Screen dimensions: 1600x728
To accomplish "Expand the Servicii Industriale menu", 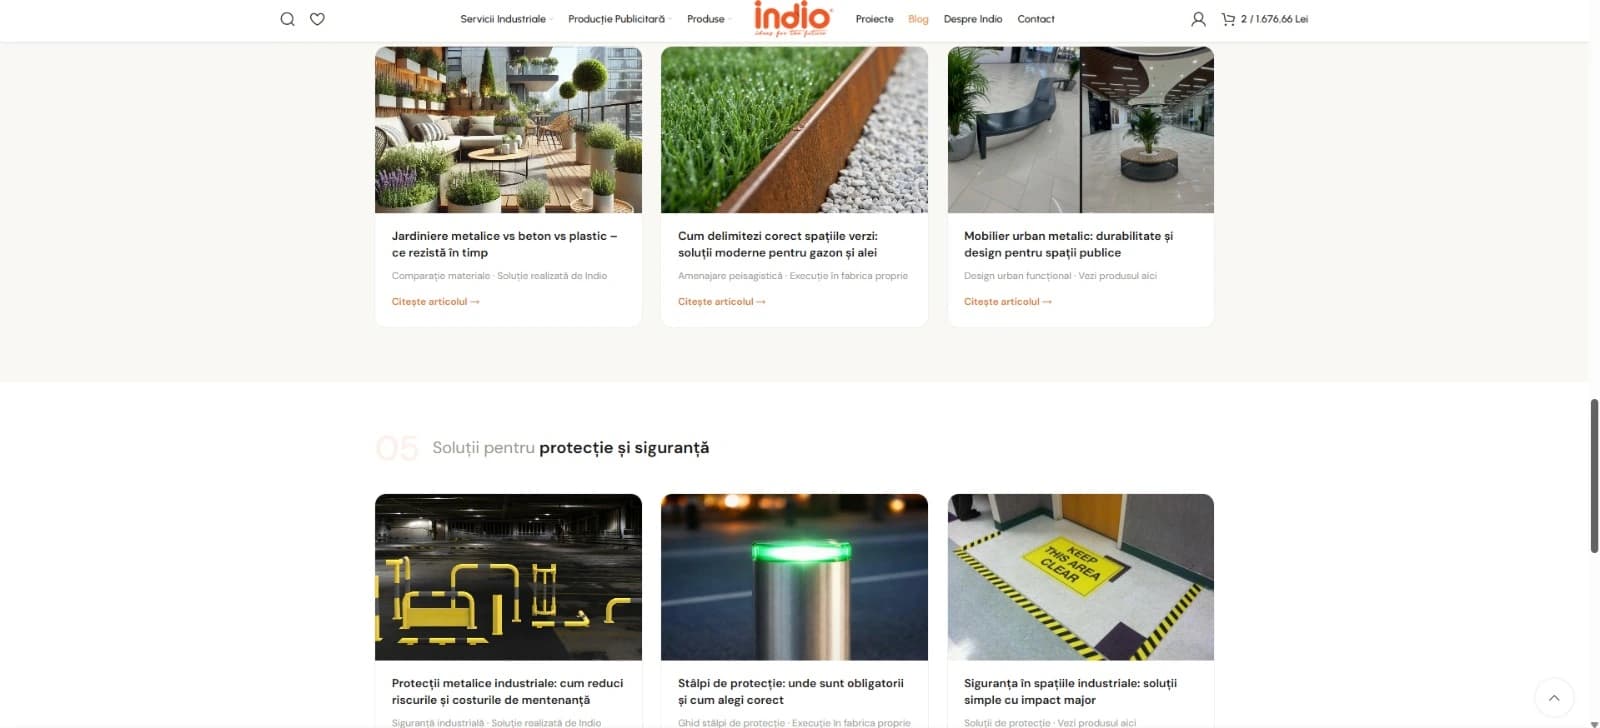I will pyautogui.click(x=506, y=19).
